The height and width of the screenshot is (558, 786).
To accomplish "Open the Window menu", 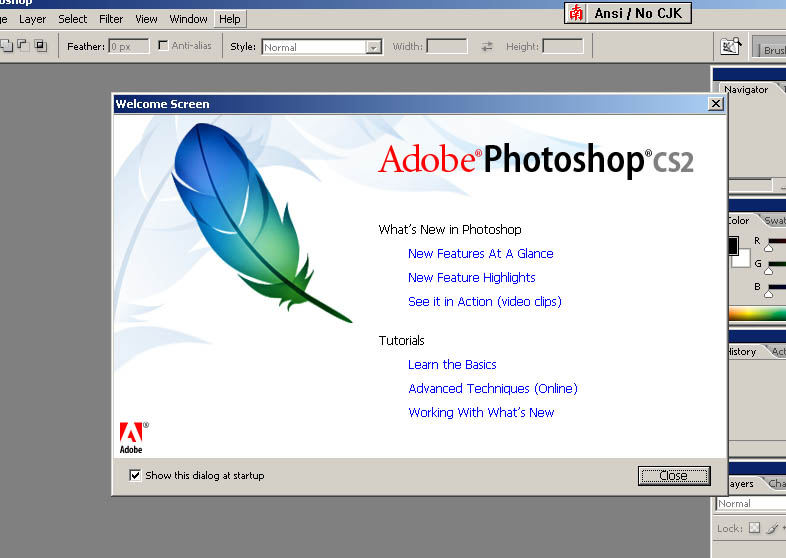I will 188,19.
